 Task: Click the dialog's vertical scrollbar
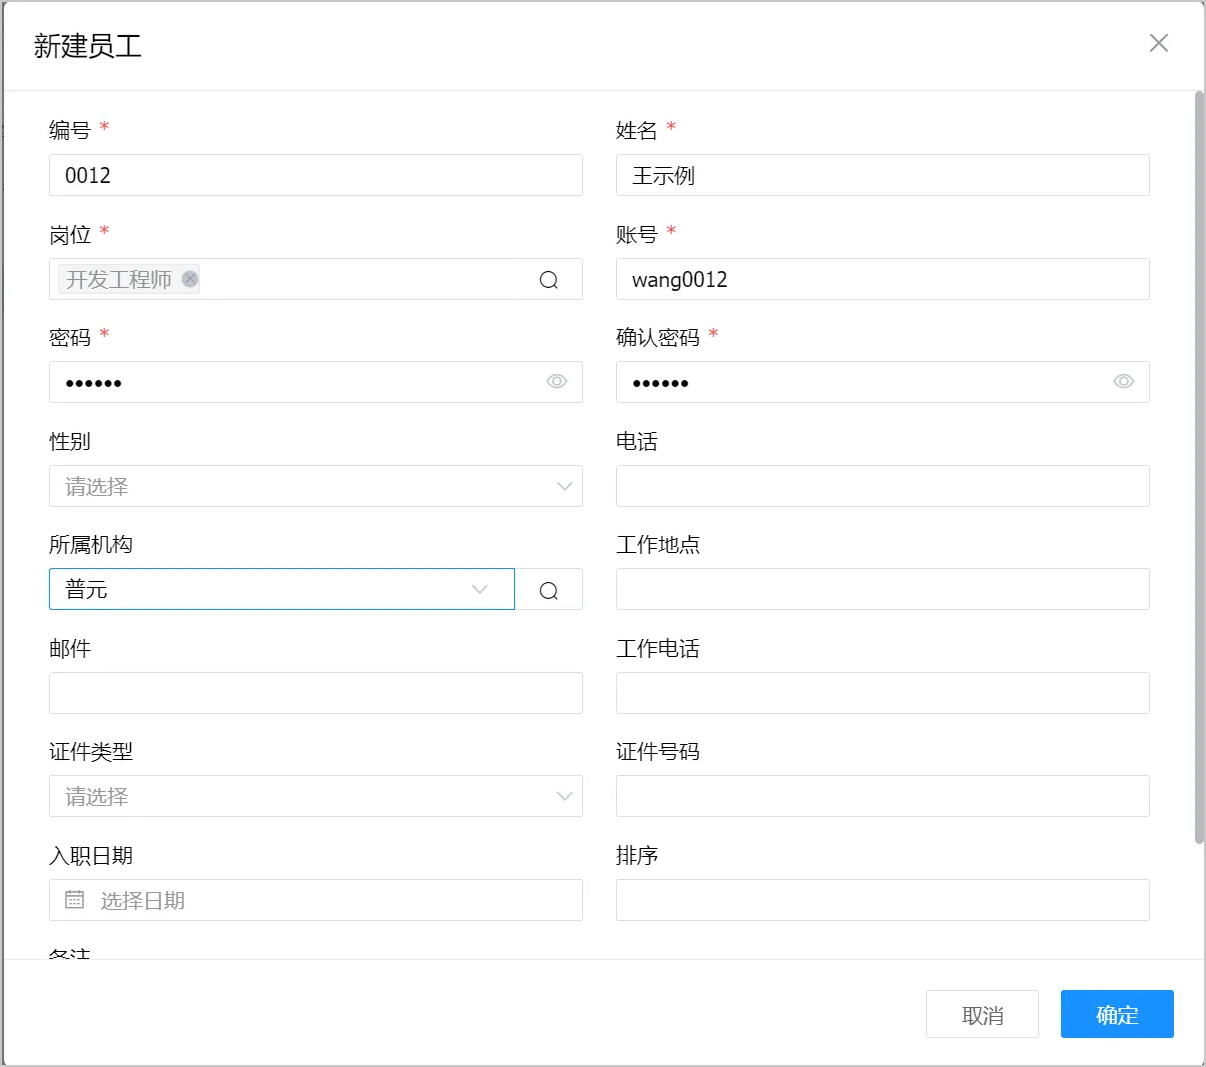[1199, 470]
